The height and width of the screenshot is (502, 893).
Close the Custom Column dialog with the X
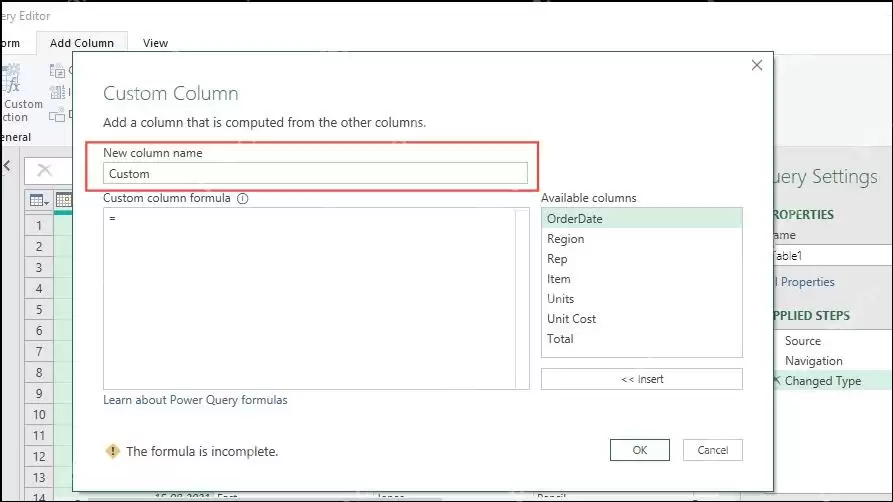click(756, 66)
